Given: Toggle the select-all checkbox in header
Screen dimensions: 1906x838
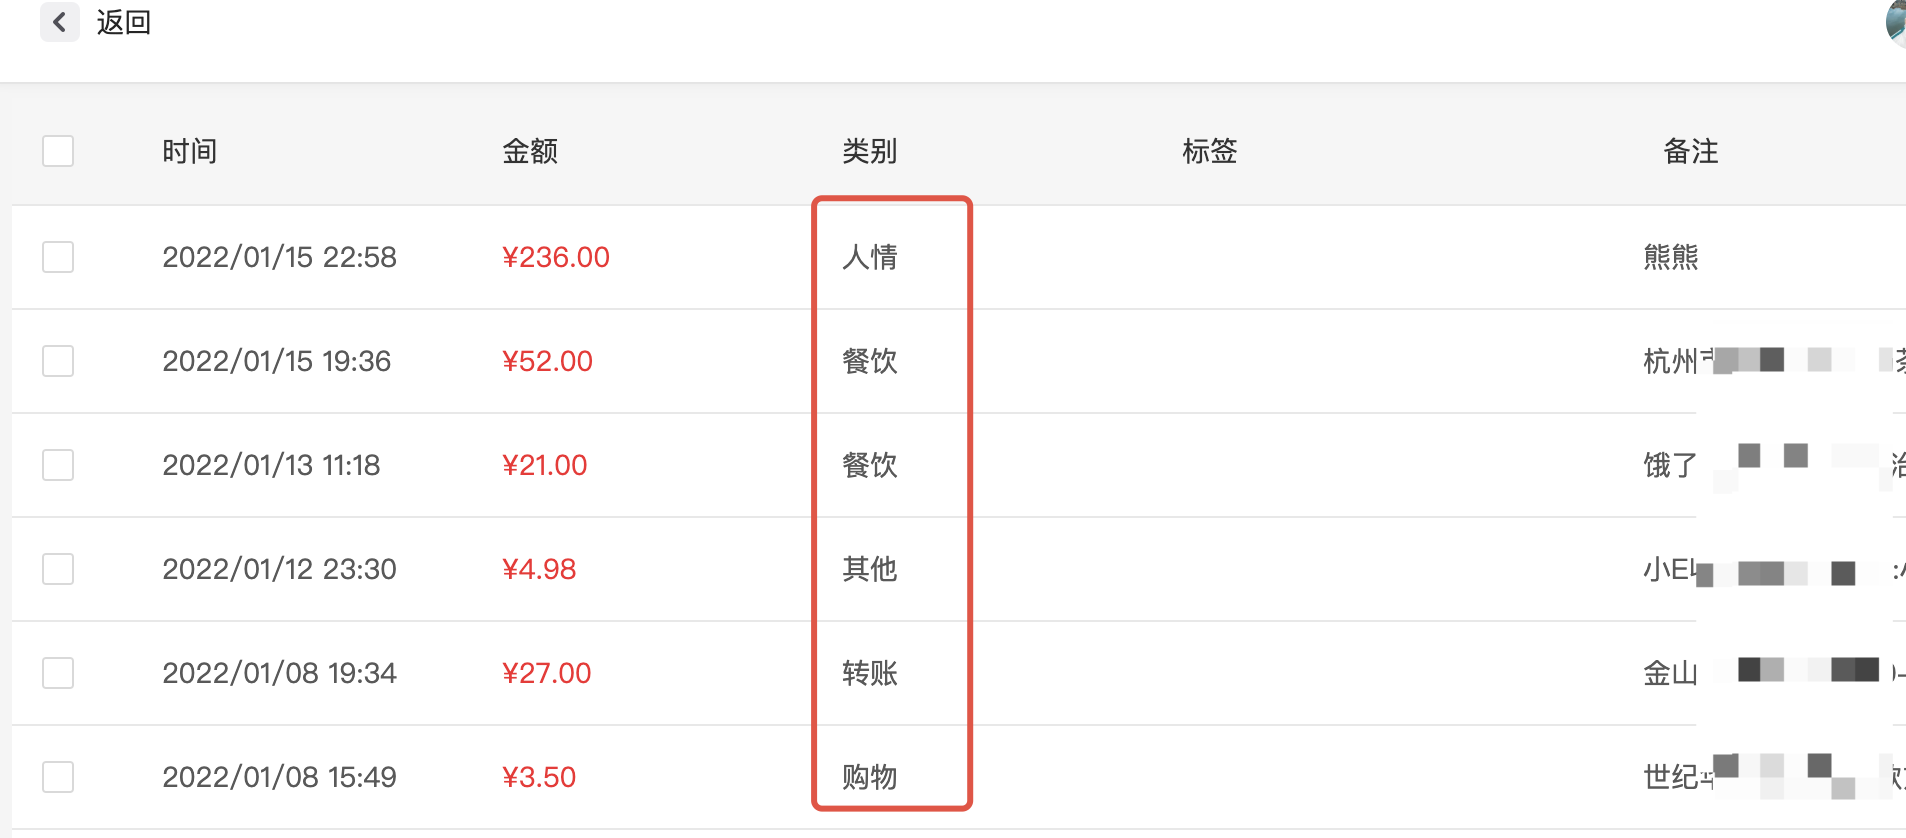Looking at the screenshot, I should pyautogui.click(x=58, y=151).
